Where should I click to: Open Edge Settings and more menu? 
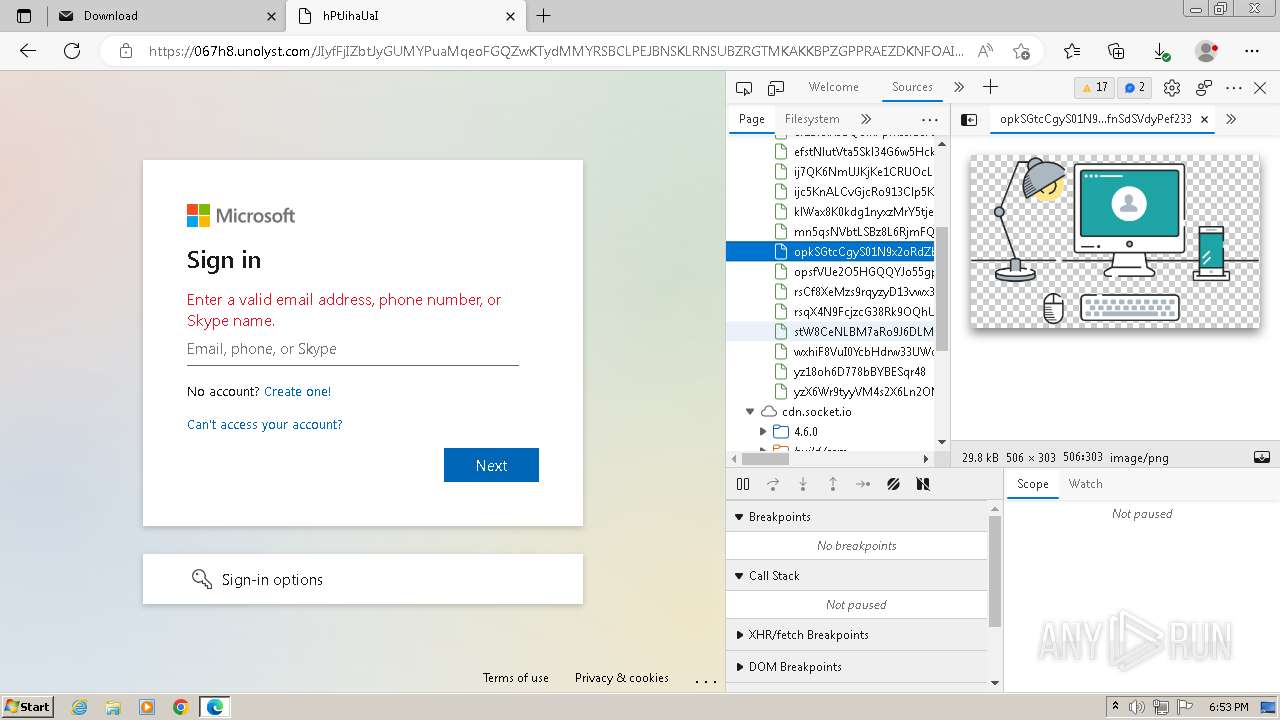point(1252,51)
